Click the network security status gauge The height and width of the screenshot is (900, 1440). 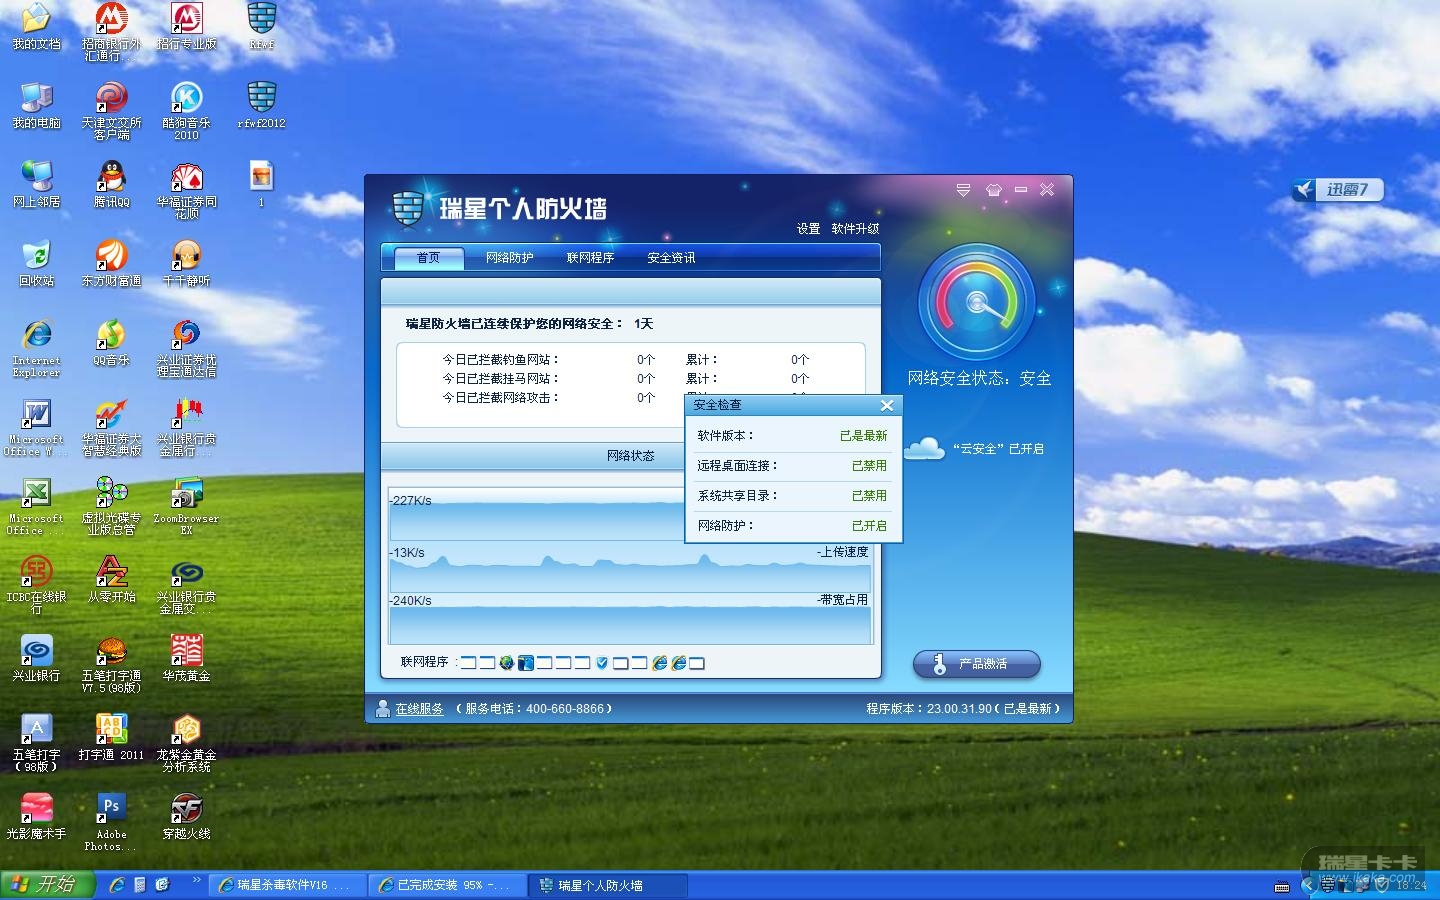click(x=976, y=302)
